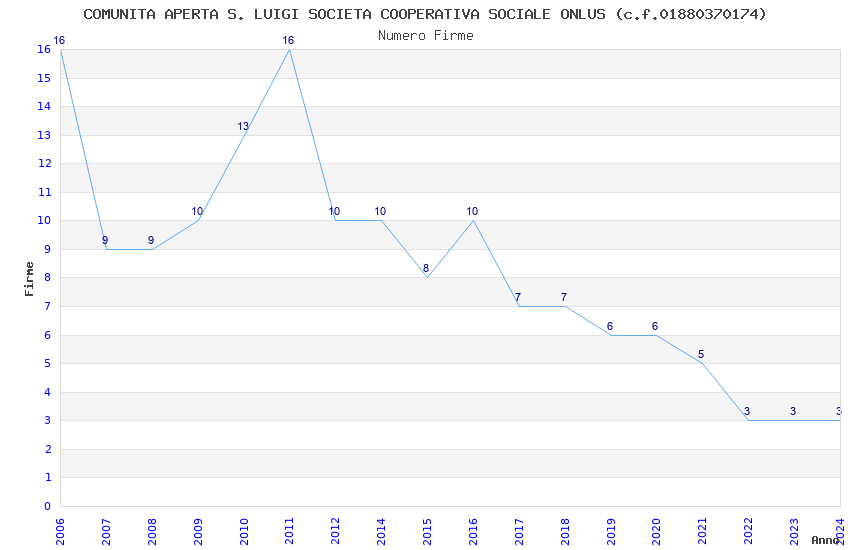Click the y-axis tick label 10
The width and height of the screenshot is (850, 550).
[x=44, y=221]
